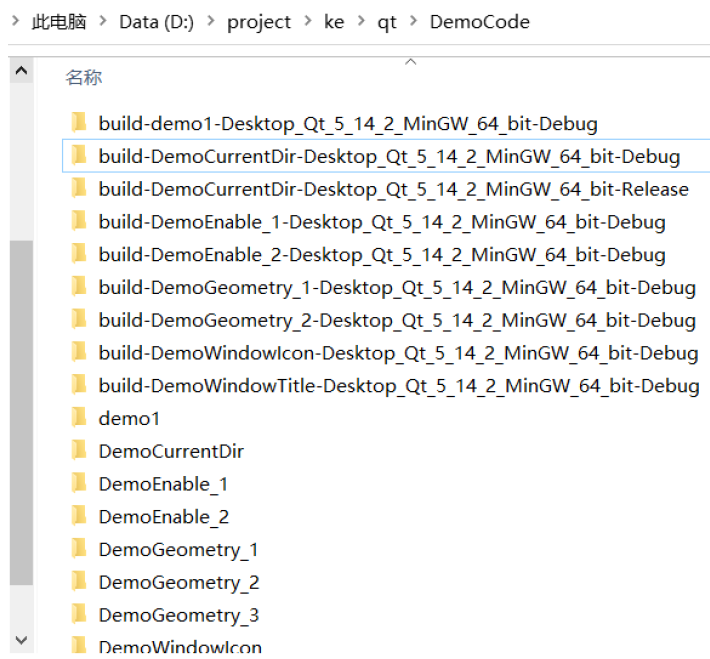The height and width of the screenshot is (659, 710).
Task: Select build-DemoGeometry_1-Desktop_Qt_5_14_2_MinGW_64_bit-Debug name
Action: (397, 288)
